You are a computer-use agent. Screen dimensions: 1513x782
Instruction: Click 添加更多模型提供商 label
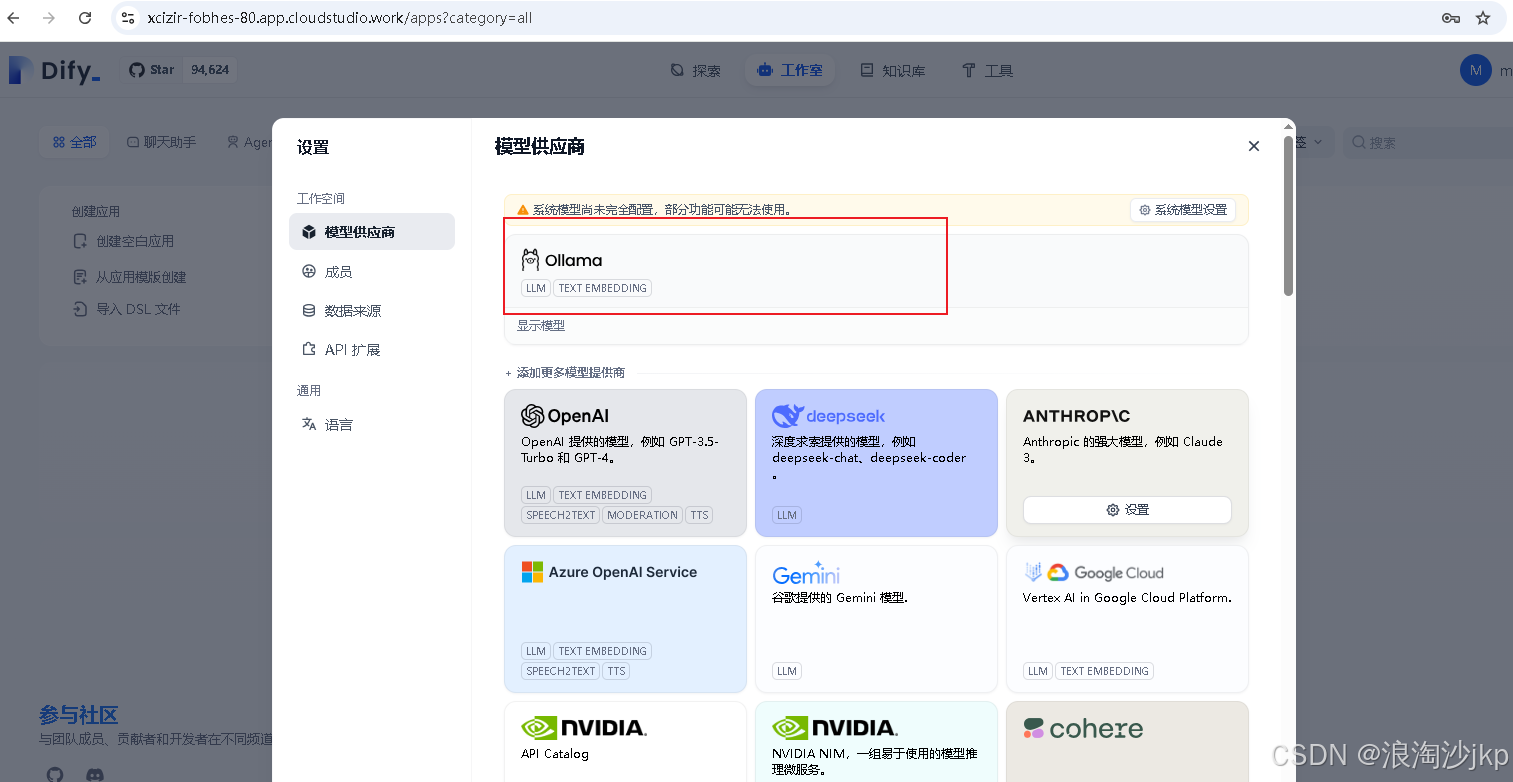coord(570,372)
